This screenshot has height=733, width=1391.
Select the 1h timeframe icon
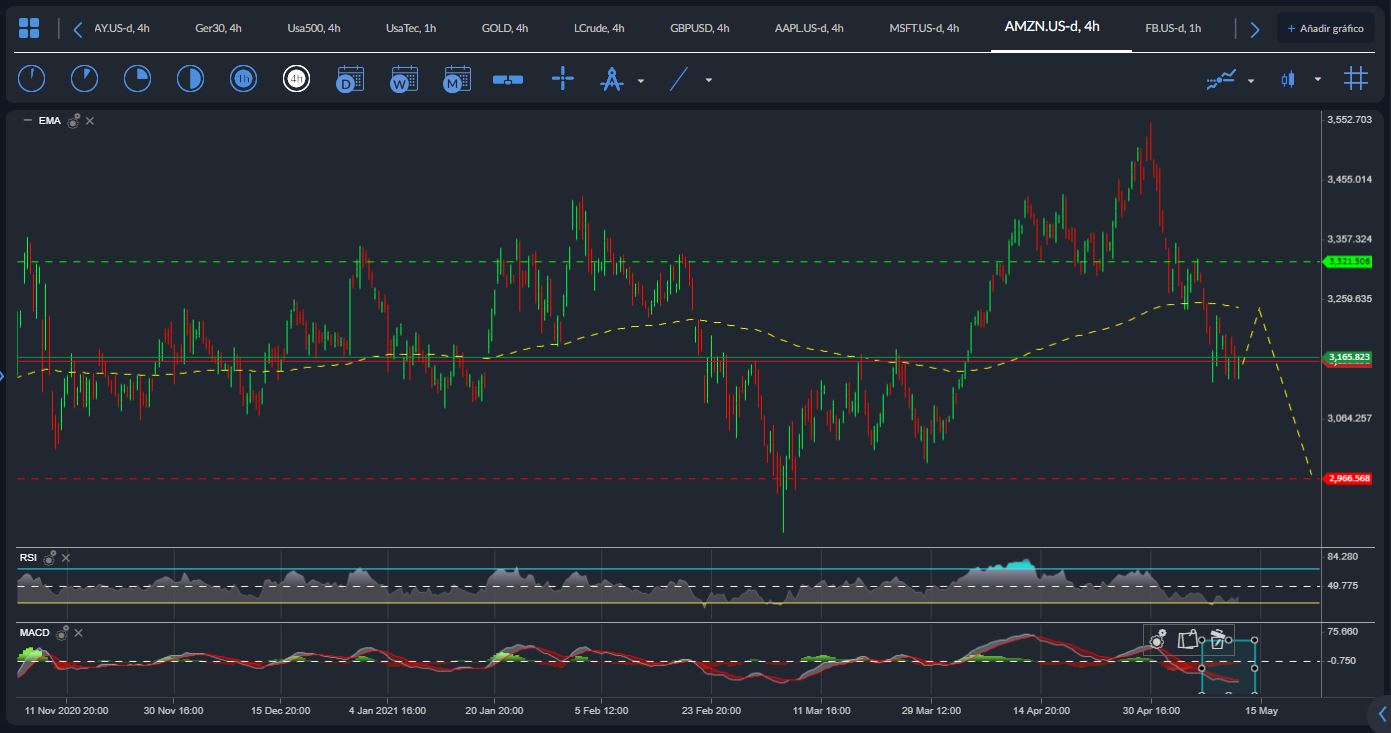pyautogui.click(x=243, y=78)
